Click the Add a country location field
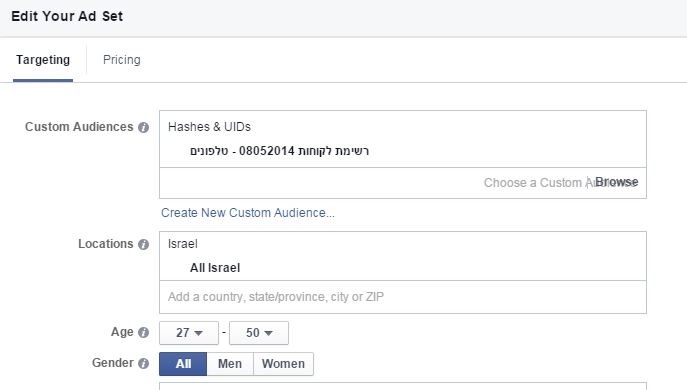Viewport: 687px width, 390px height. (x=403, y=297)
